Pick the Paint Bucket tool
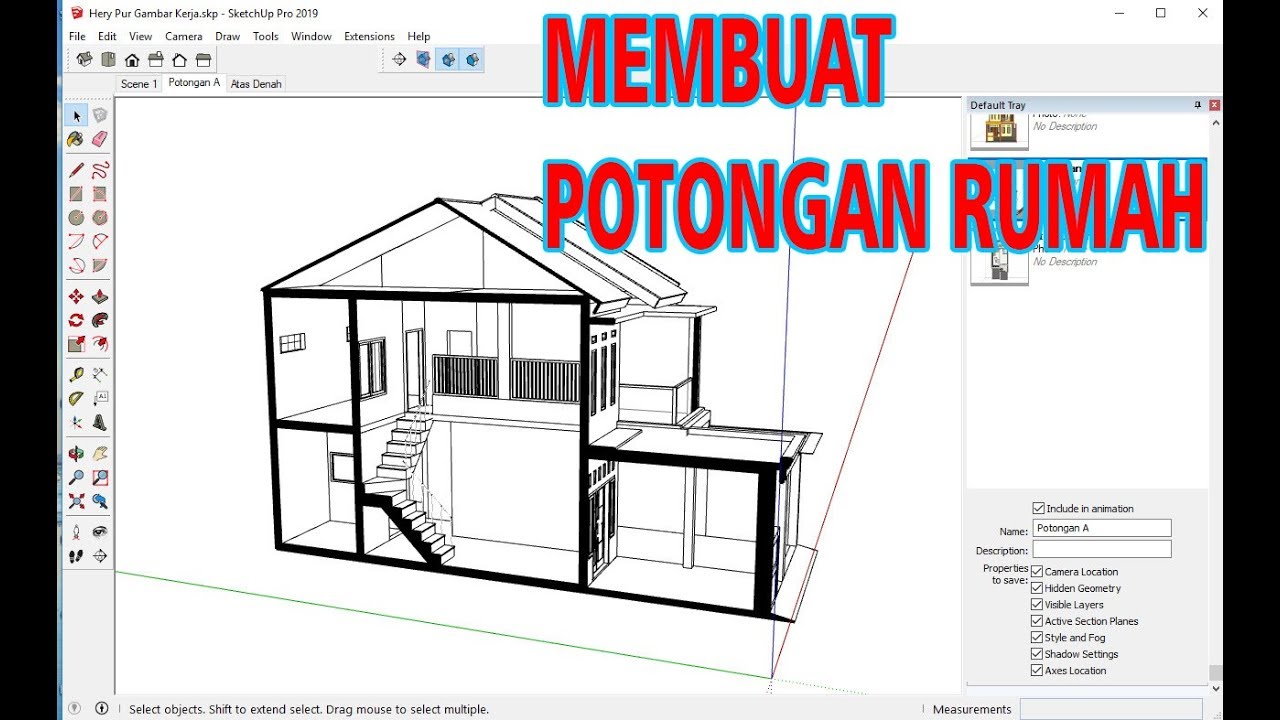Image resolution: width=1280 pixels, height=720 pixels. (x=76, y=139)
